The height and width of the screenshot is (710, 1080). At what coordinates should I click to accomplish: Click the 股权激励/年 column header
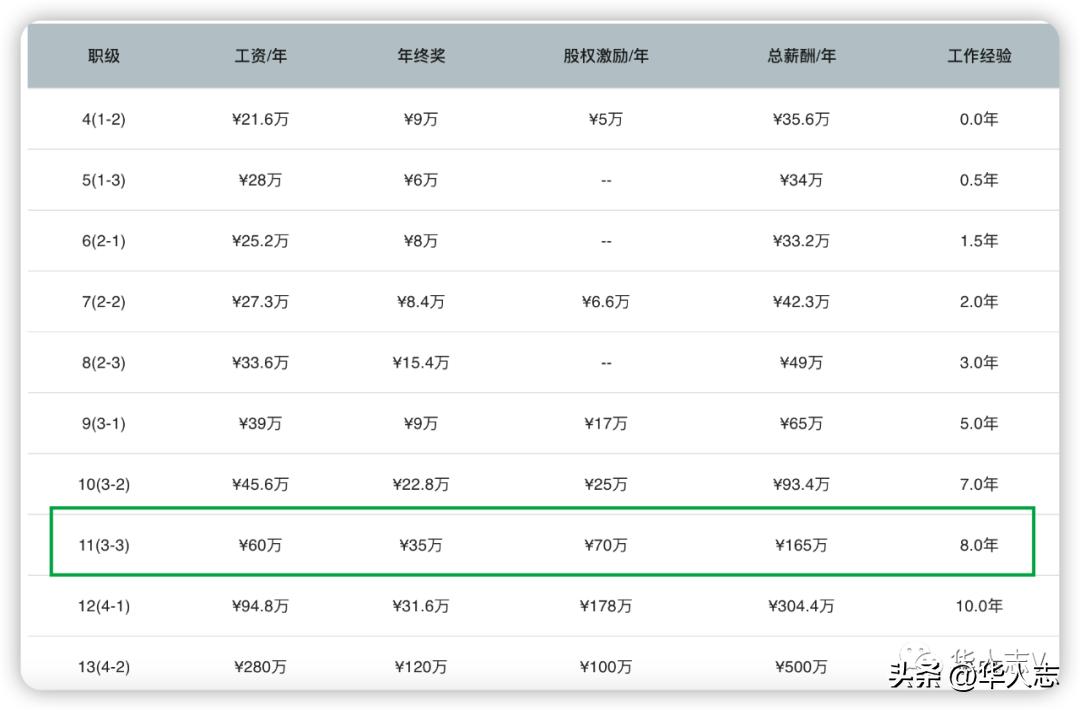[x=606, y=57]
